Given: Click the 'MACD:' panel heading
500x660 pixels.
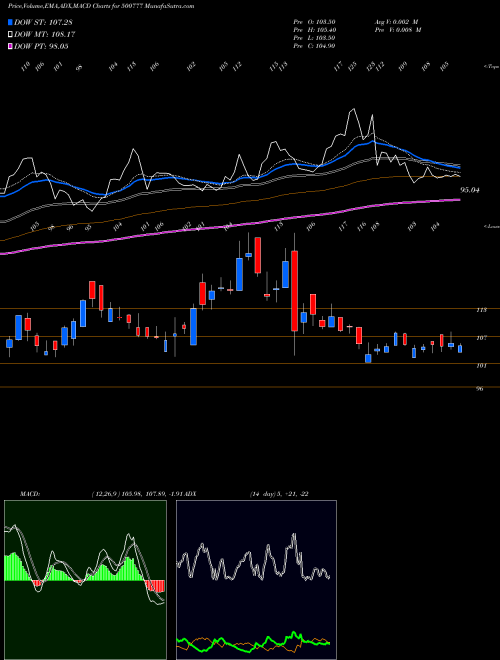Looking at the screenshot, I should click(x=30, y=494).
